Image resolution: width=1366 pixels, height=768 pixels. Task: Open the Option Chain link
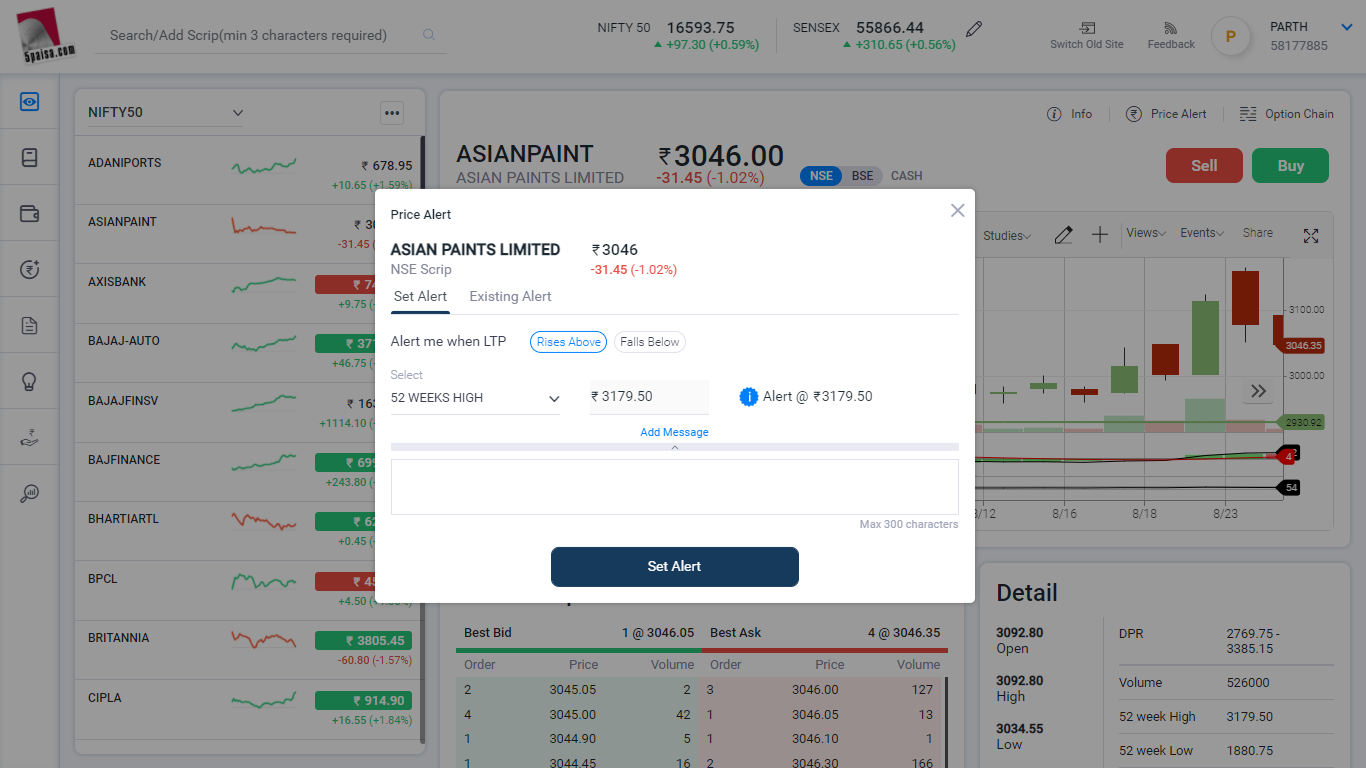pos(1286,114)
